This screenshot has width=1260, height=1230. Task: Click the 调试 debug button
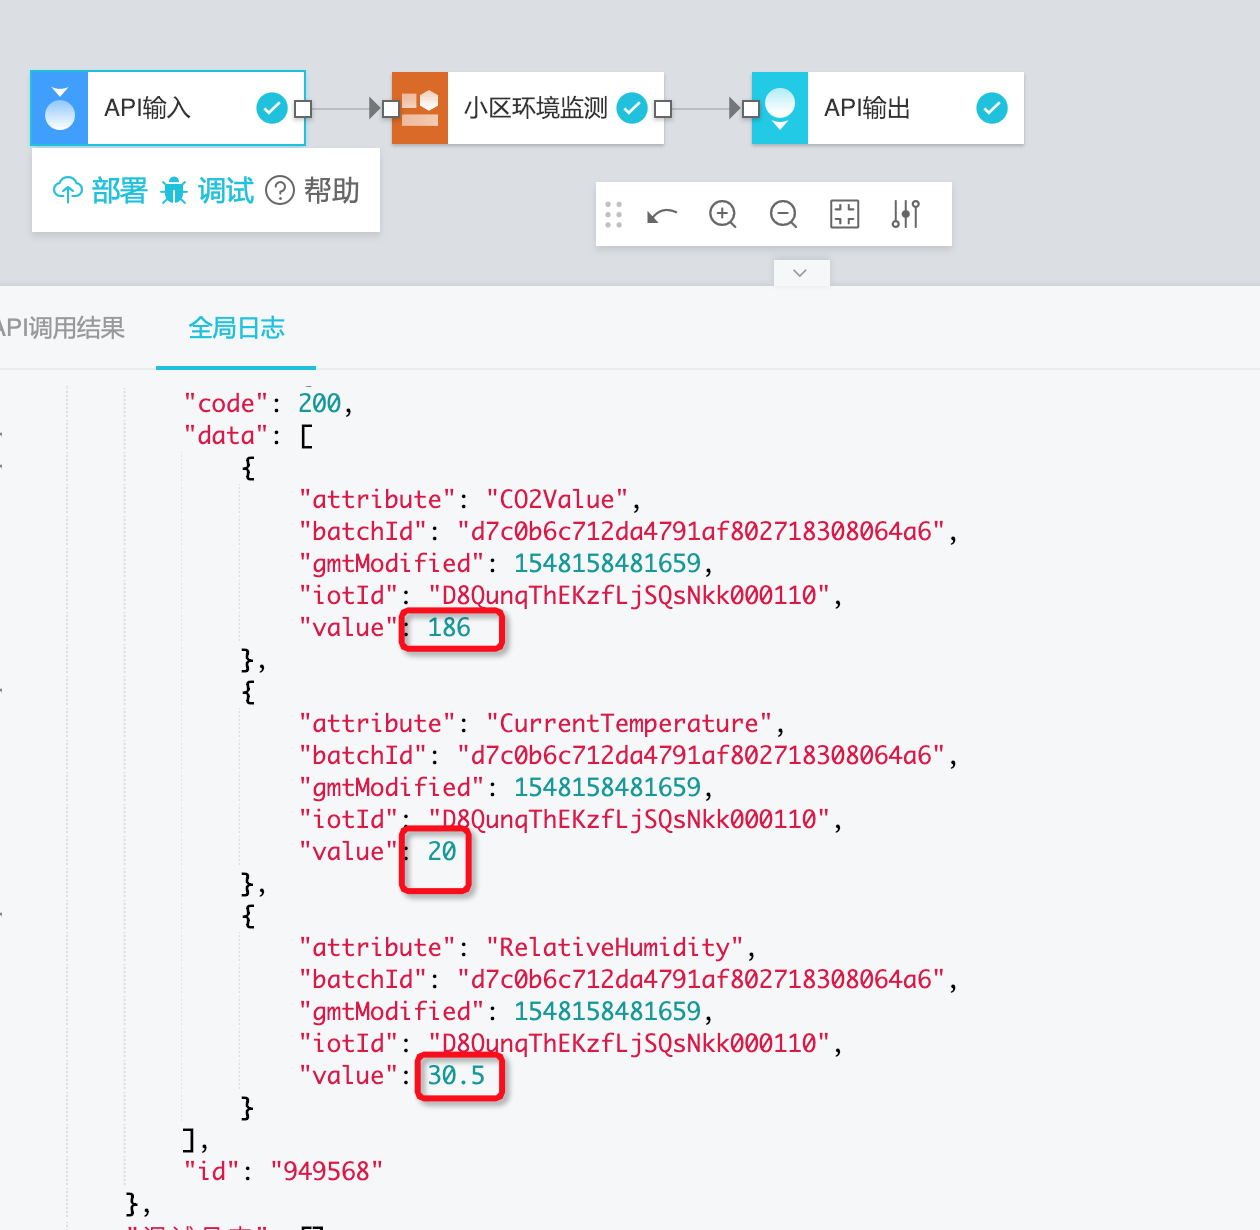[x=208, y=190]
